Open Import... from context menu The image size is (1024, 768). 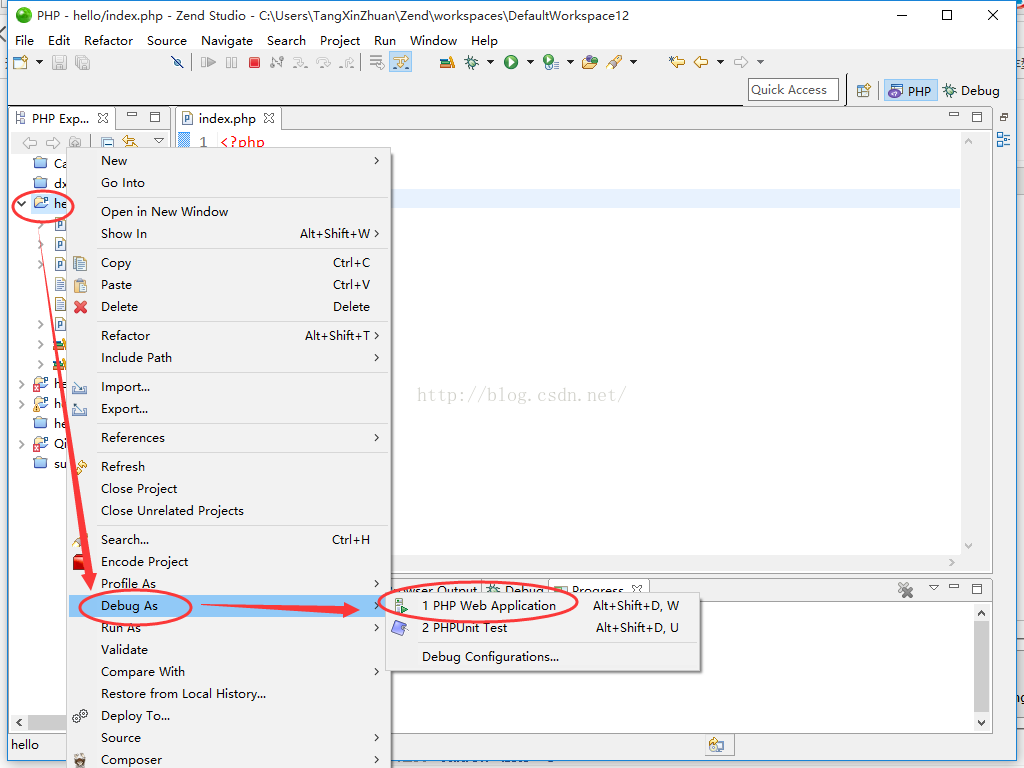click(x=229, y=387)
